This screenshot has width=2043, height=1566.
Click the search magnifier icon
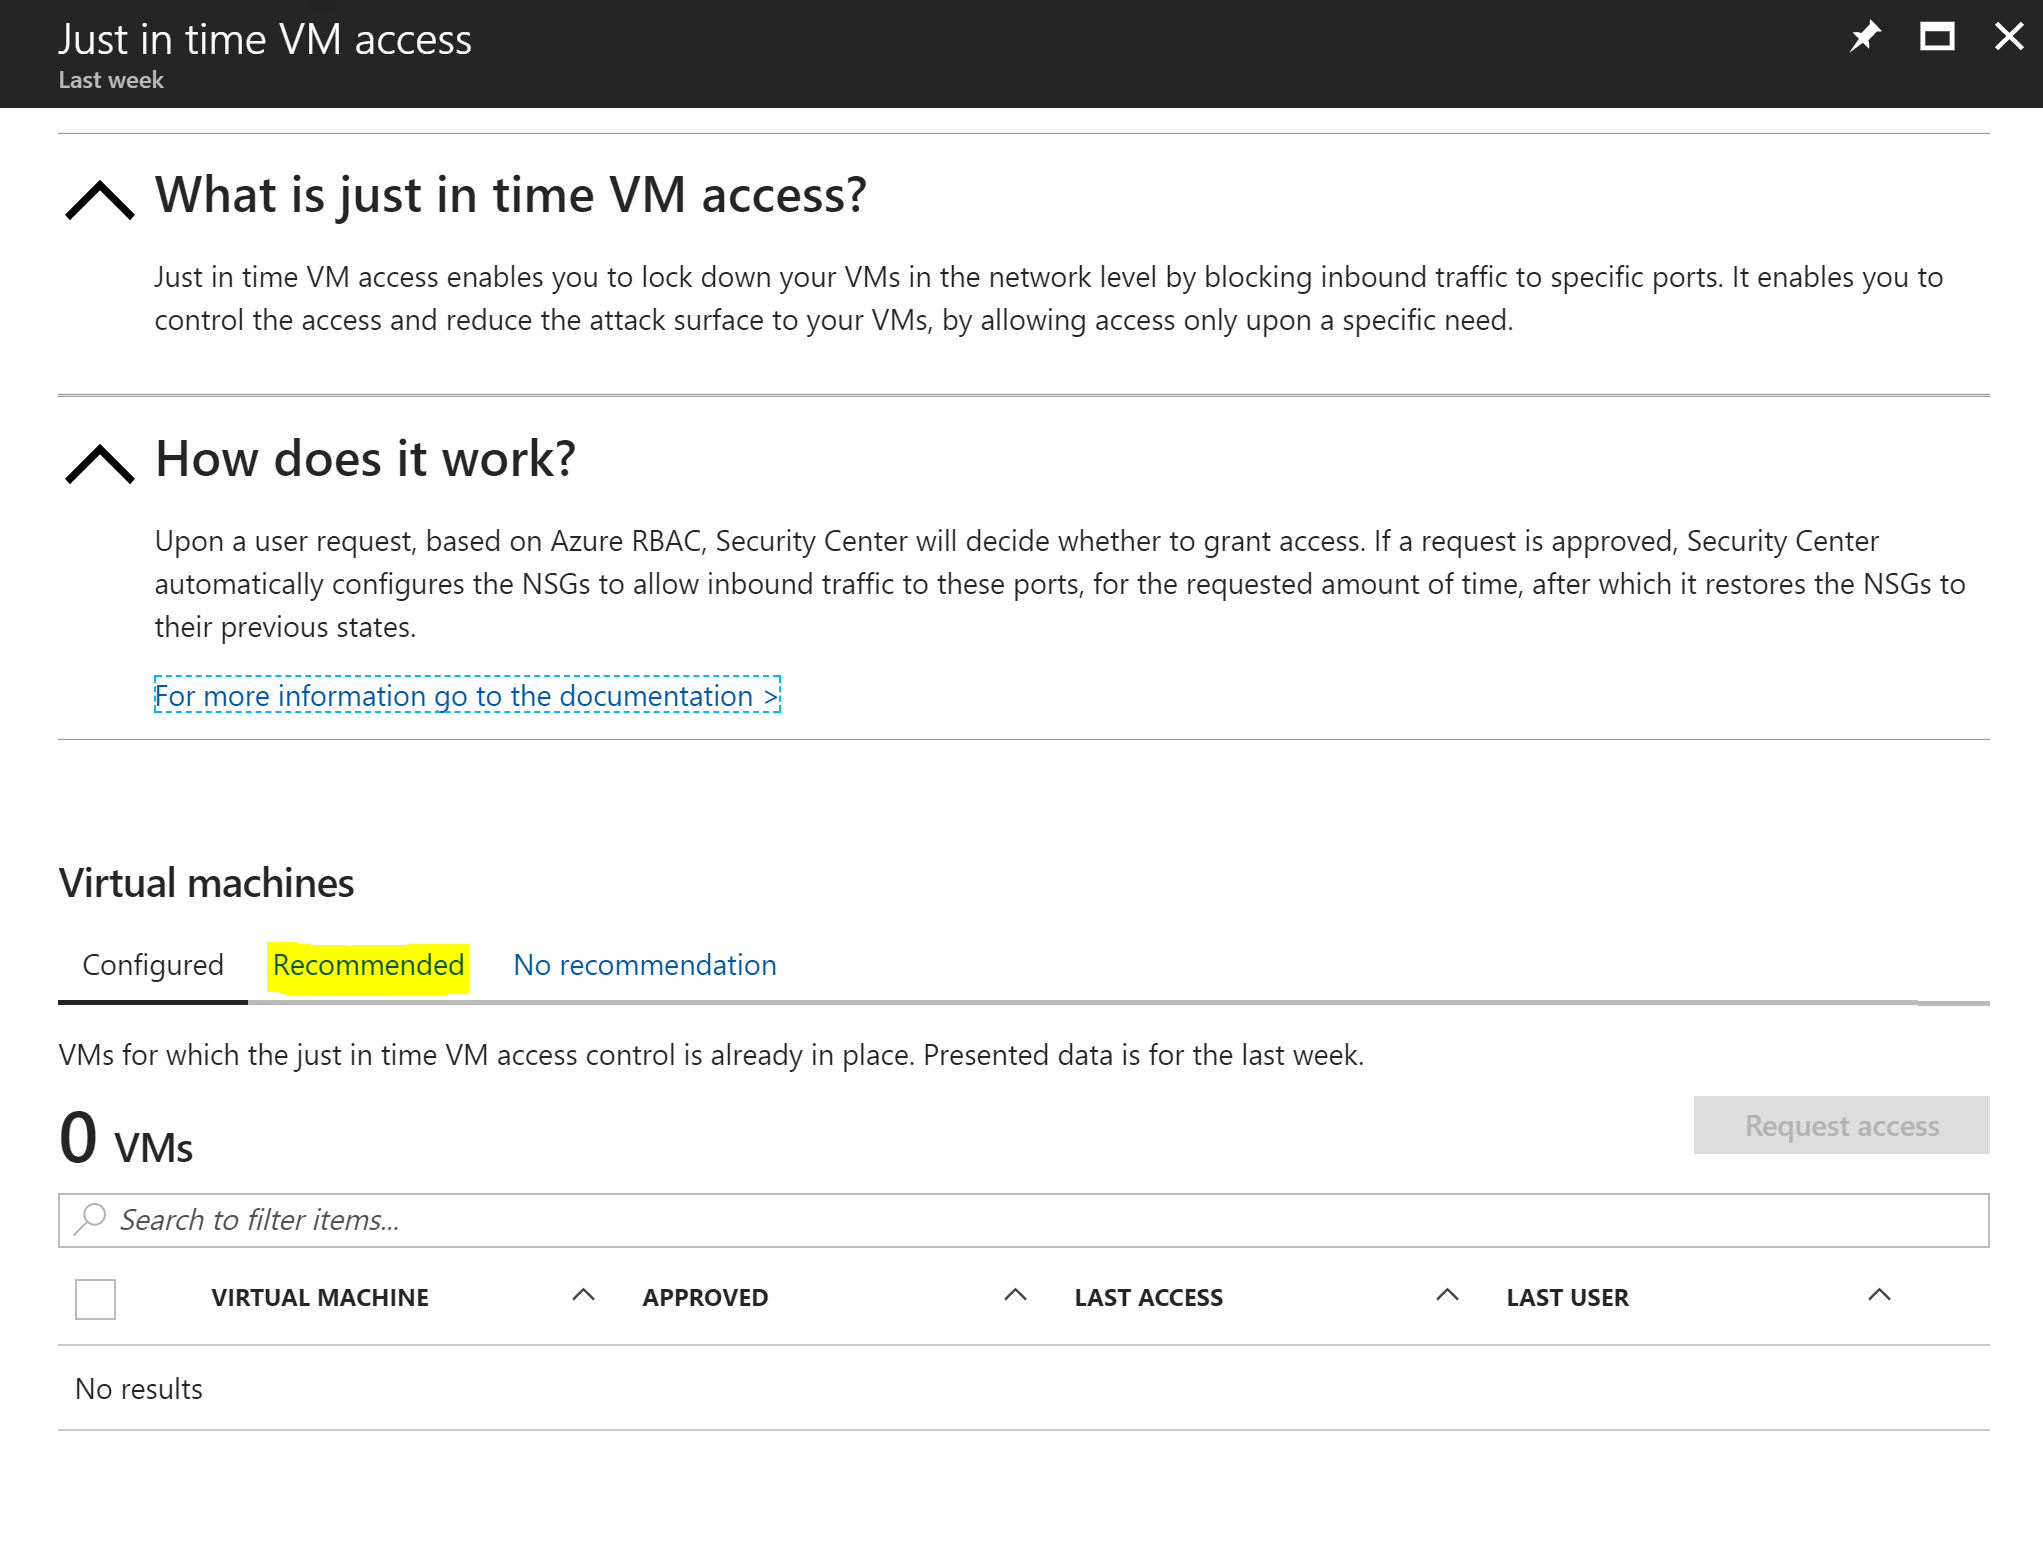click(90, 1219)
